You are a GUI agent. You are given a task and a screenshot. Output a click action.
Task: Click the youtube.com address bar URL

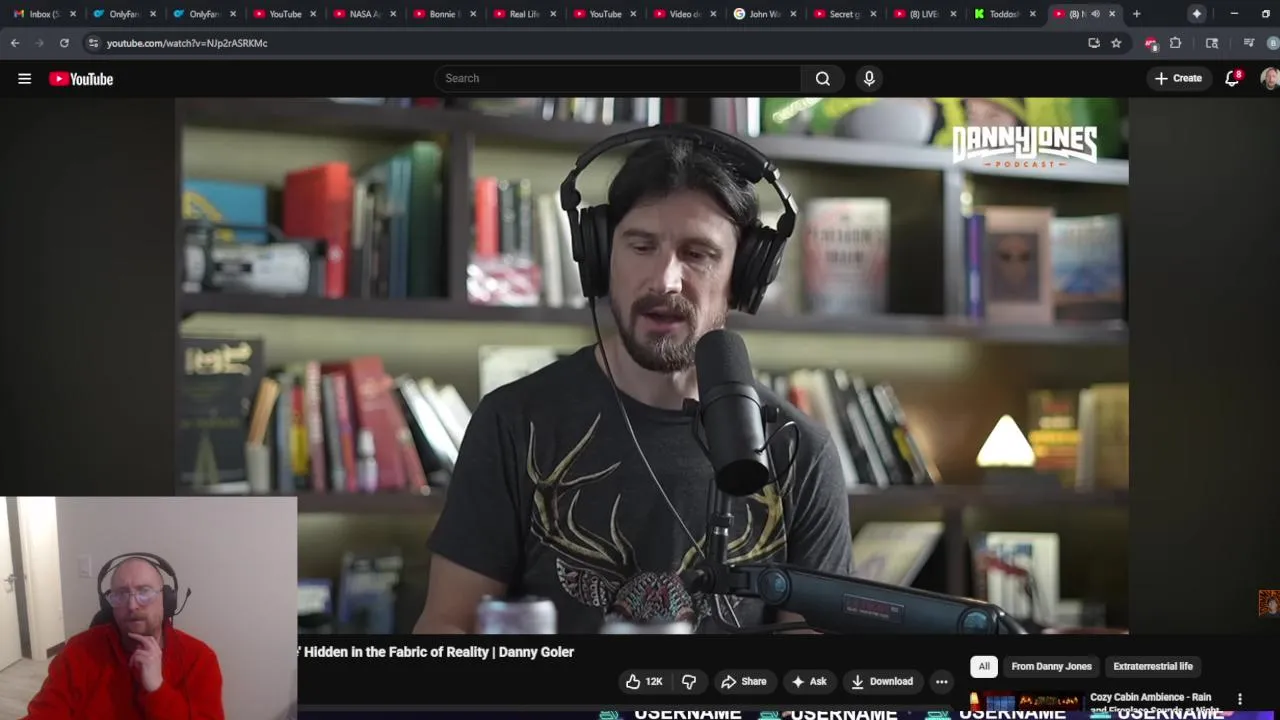coord(187,43)
